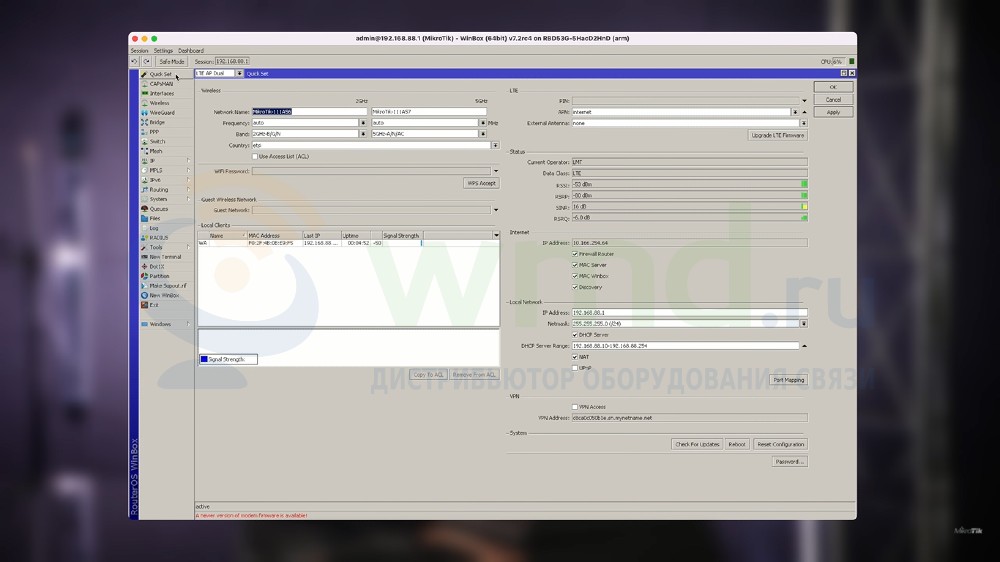Click the Local Network IP Address field

[689, 313]
